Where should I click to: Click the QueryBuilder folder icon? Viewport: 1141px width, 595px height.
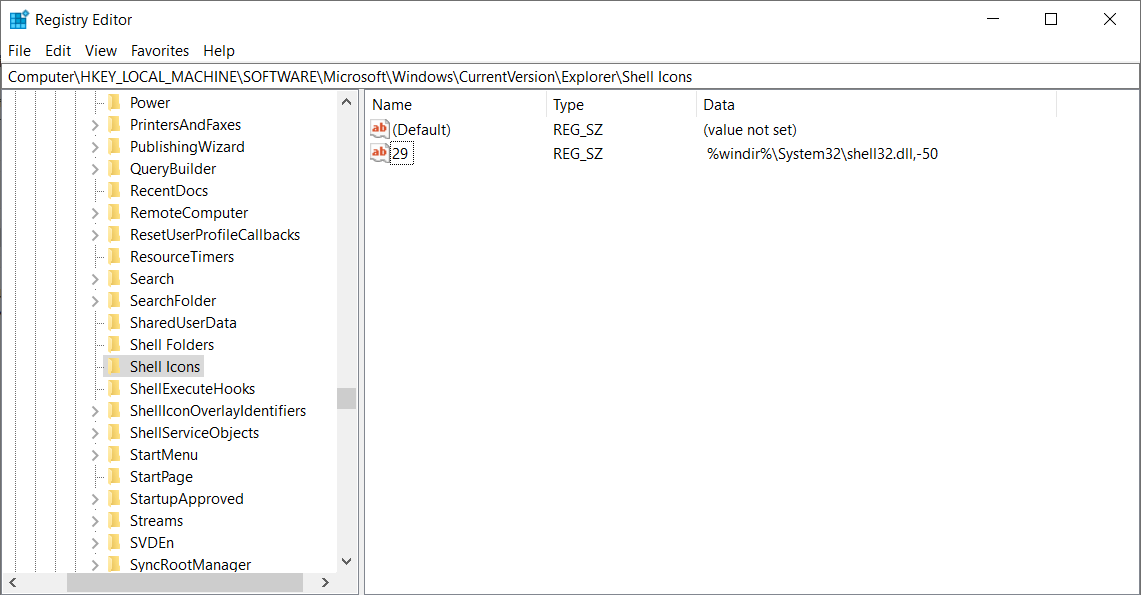[x=114, y=169]
